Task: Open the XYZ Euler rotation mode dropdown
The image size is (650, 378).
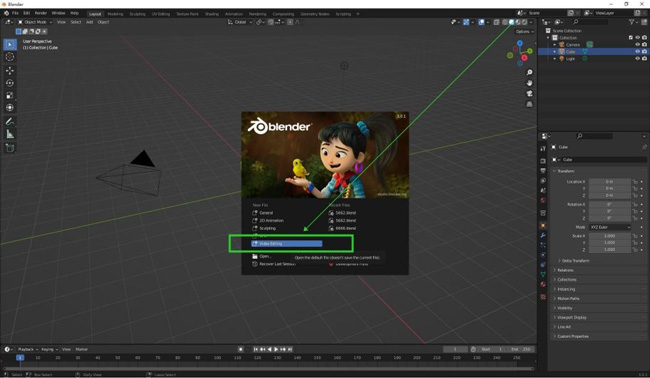Action: [610, 227]
